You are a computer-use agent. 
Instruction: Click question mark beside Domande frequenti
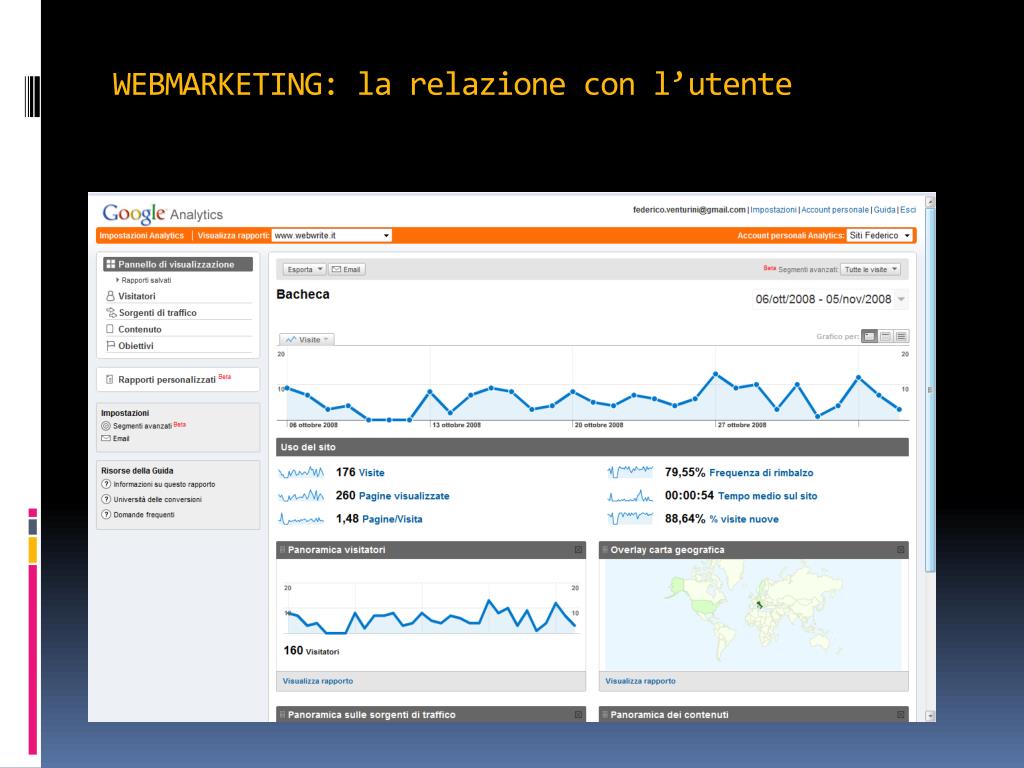coord(106,515)
